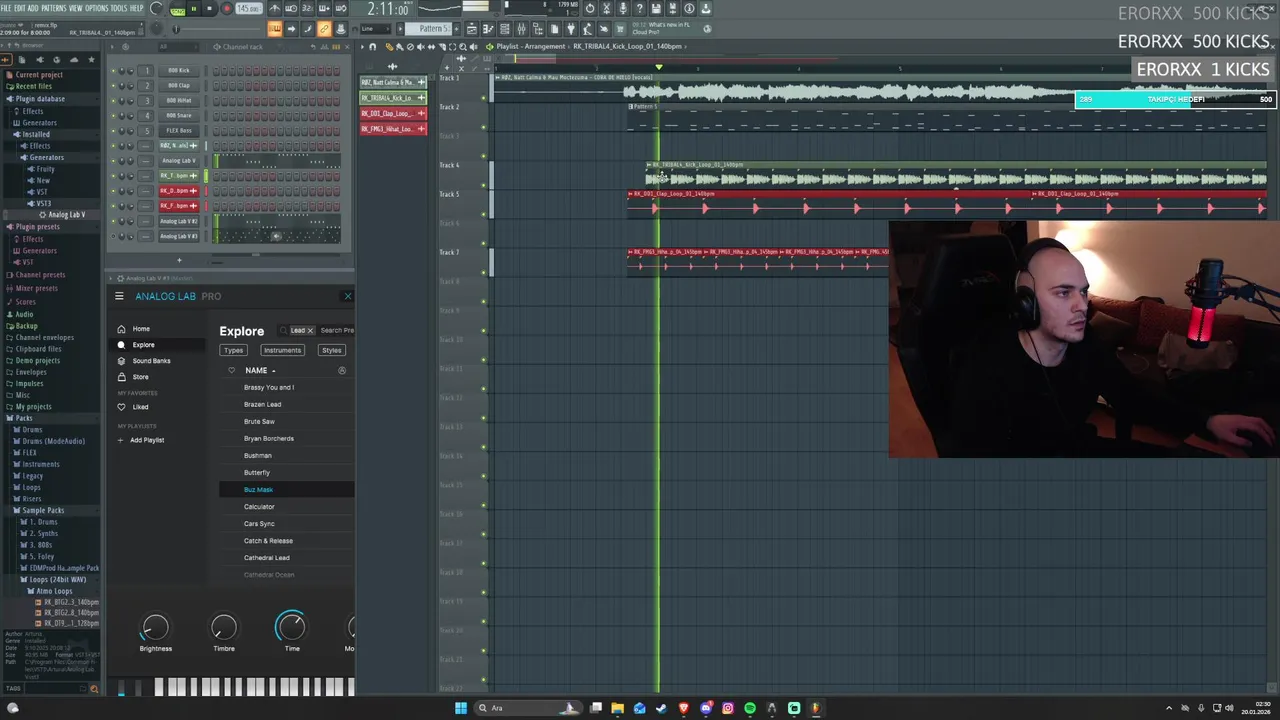Add new channel with plus button
1280x720 pixels.
click(x=179, y=260)
